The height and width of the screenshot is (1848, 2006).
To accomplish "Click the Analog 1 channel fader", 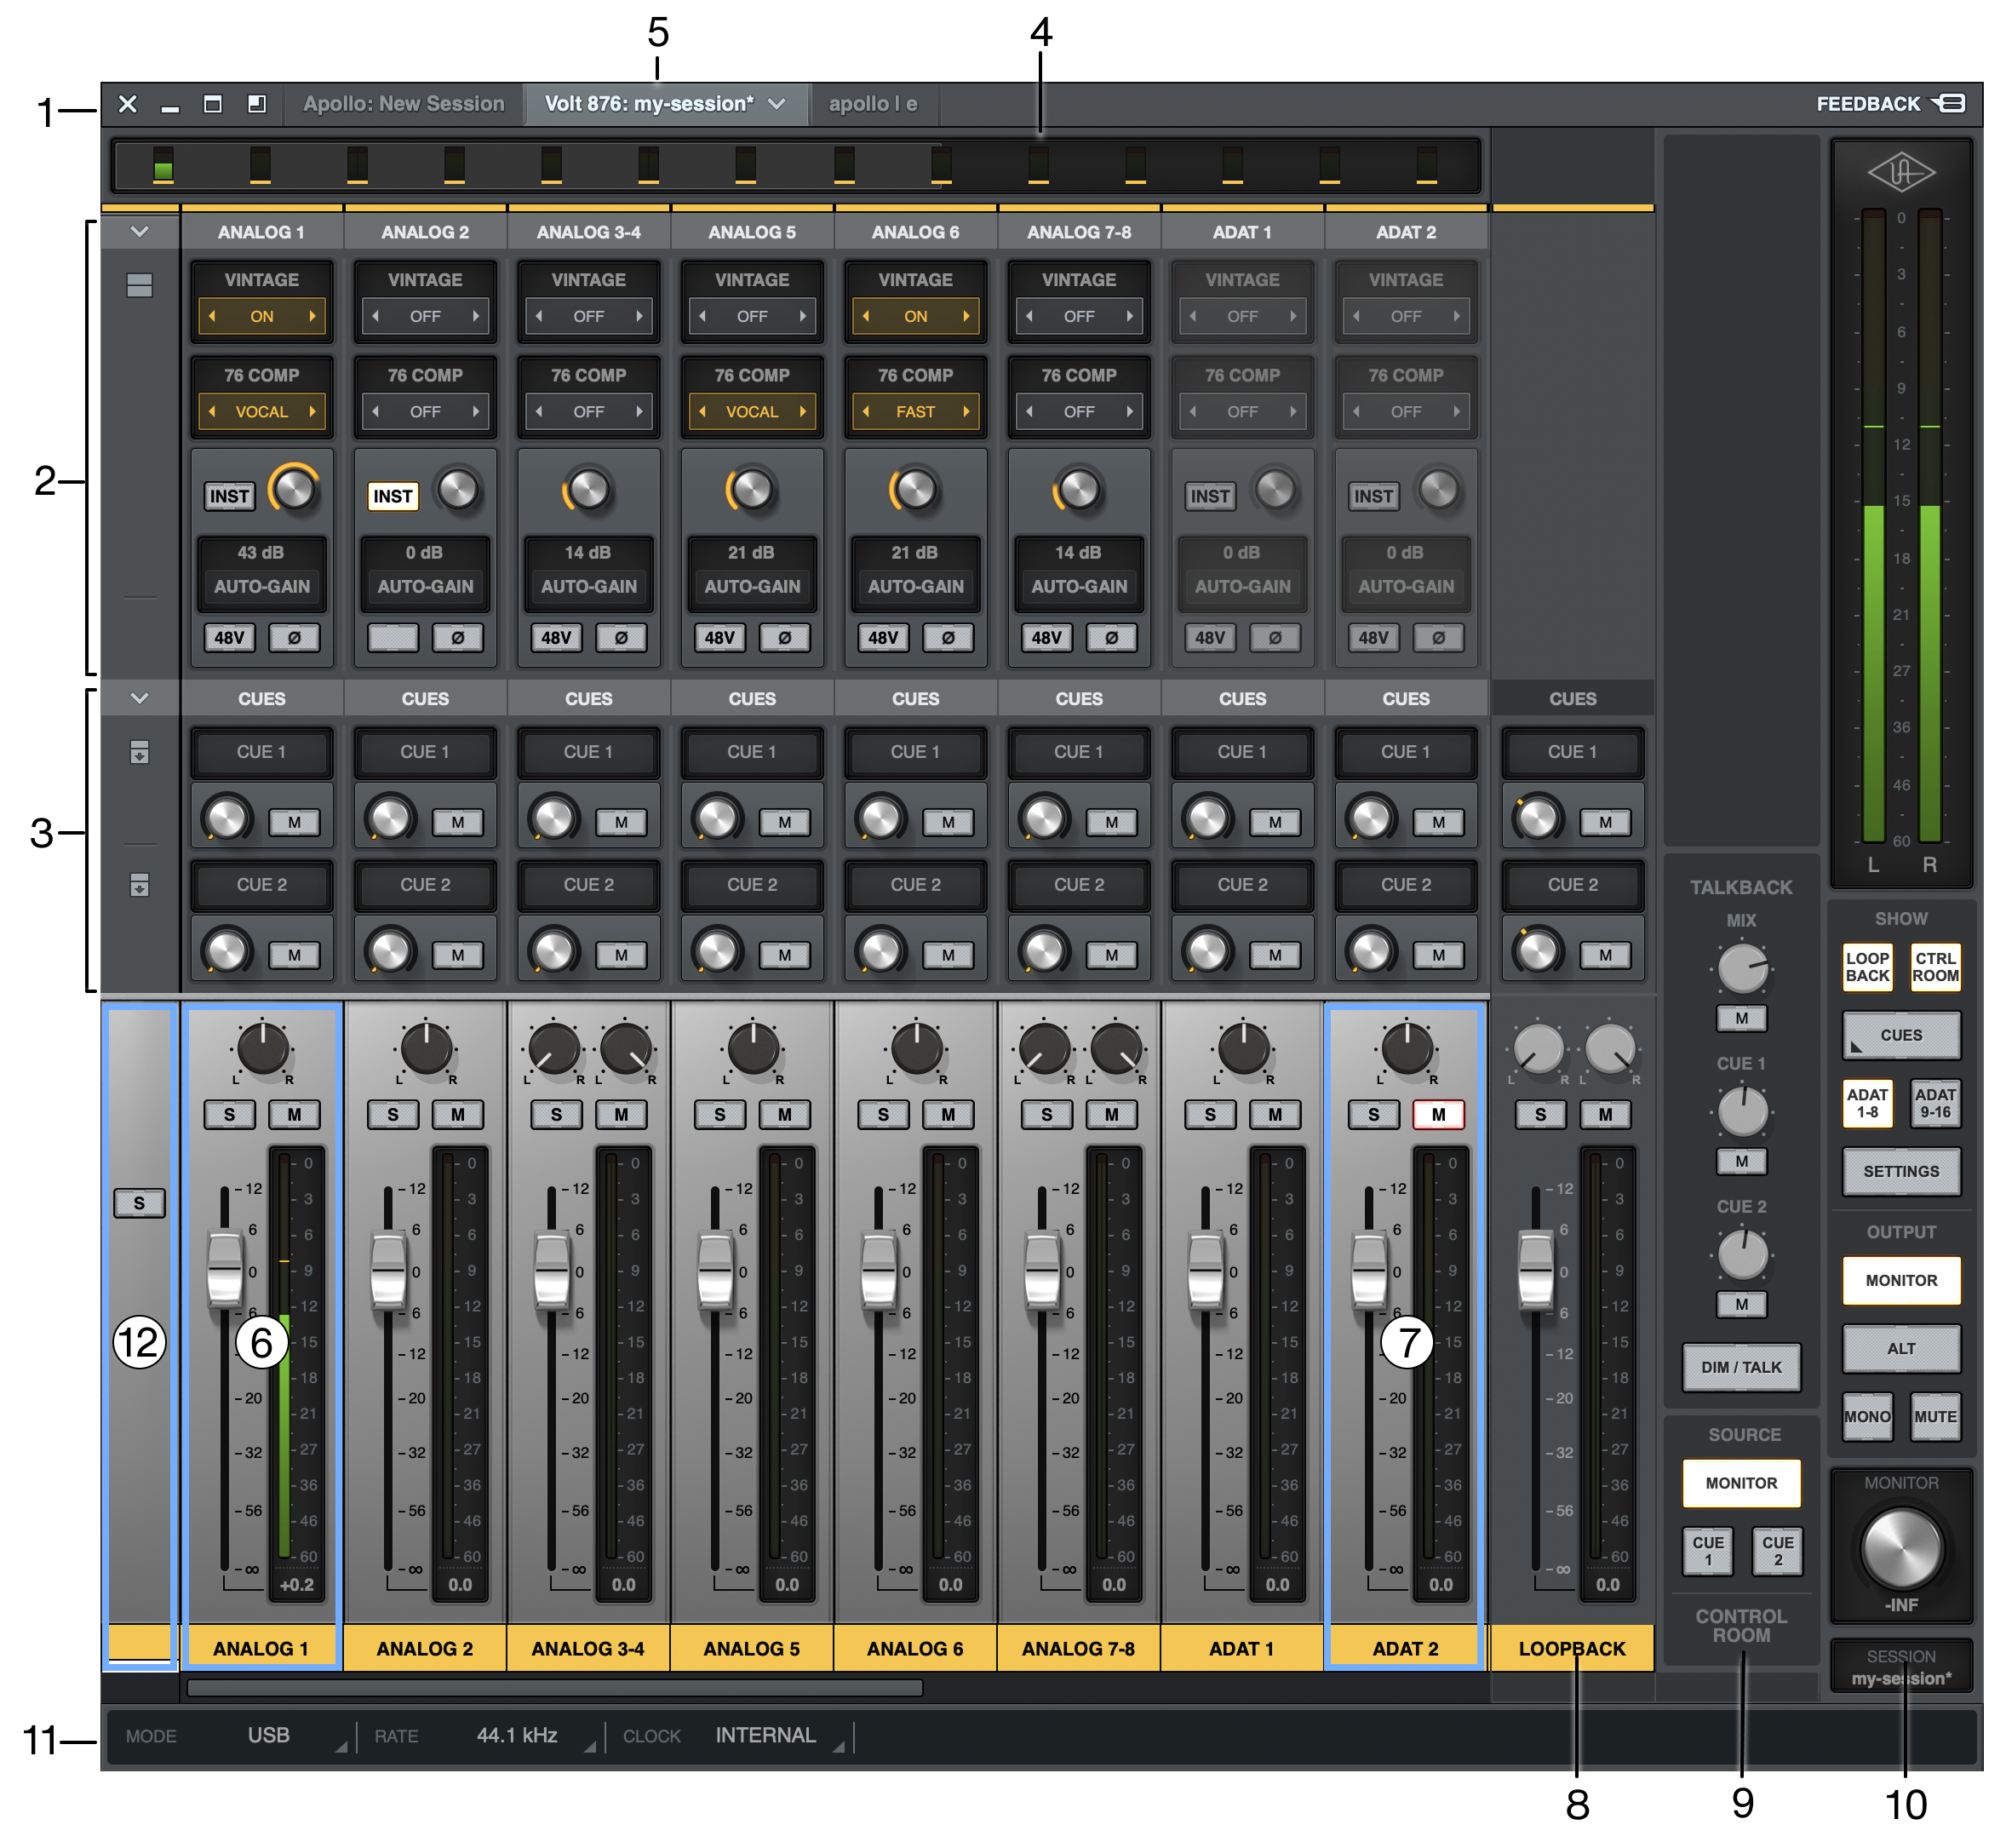I will (x=225, y=1271).
